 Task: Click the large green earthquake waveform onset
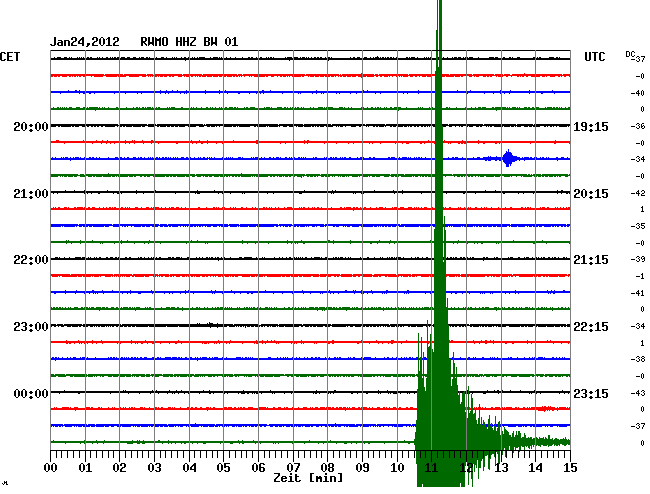416,442
